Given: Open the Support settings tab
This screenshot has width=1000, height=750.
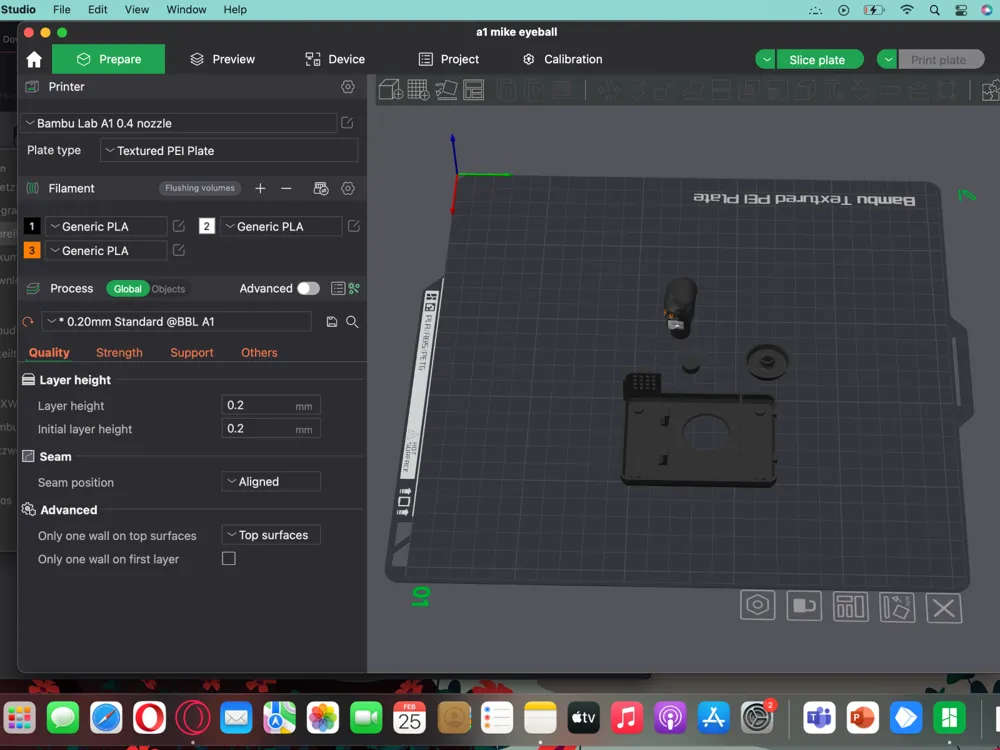Looking at the screenshot, I should pos(192,353).
